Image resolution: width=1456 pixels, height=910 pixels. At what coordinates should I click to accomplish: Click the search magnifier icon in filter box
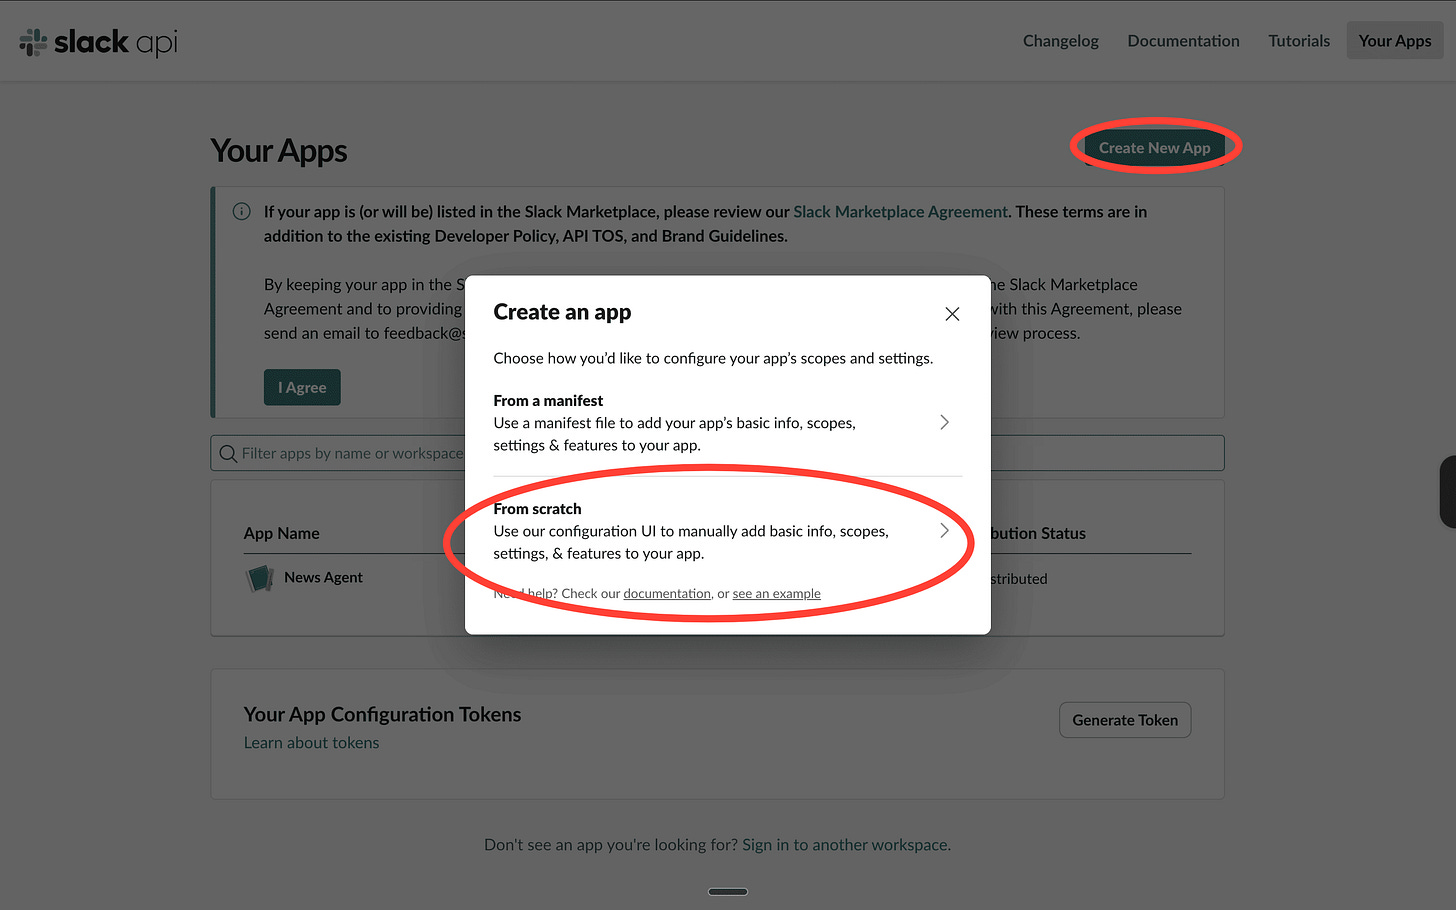[x=228, y=454]
